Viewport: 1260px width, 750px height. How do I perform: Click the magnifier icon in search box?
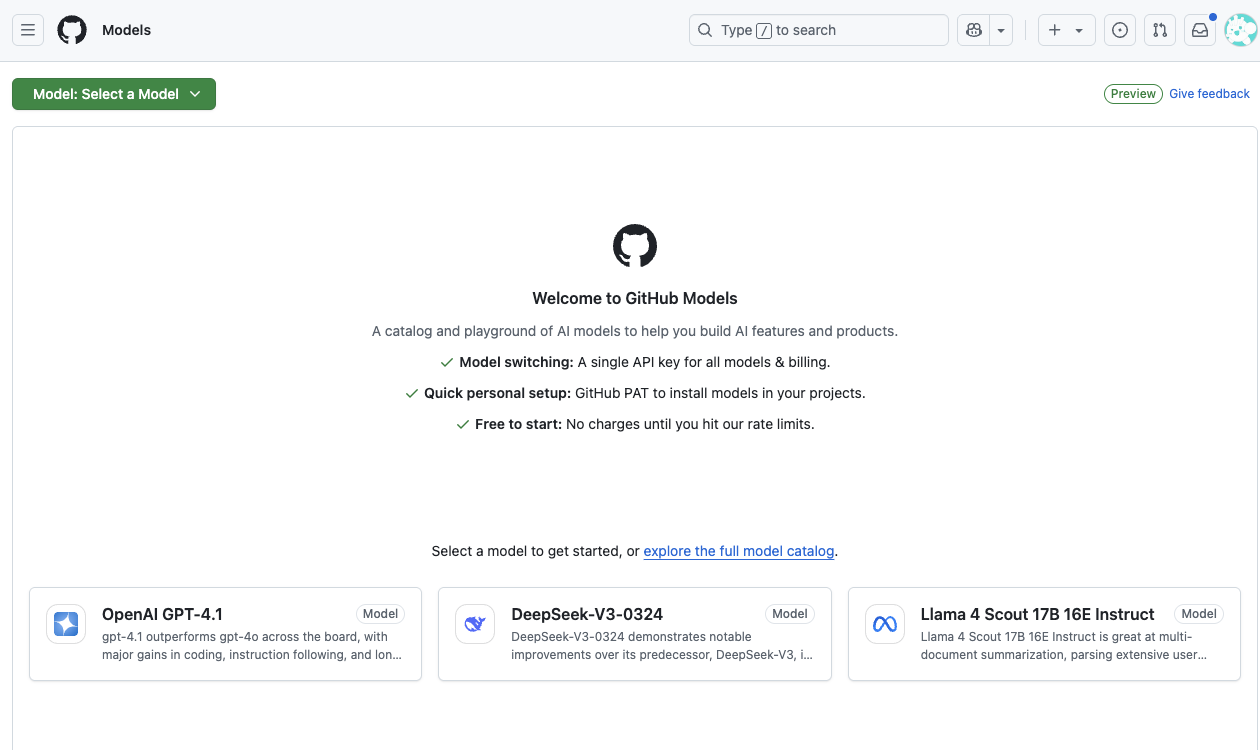[x=705, y=30]
